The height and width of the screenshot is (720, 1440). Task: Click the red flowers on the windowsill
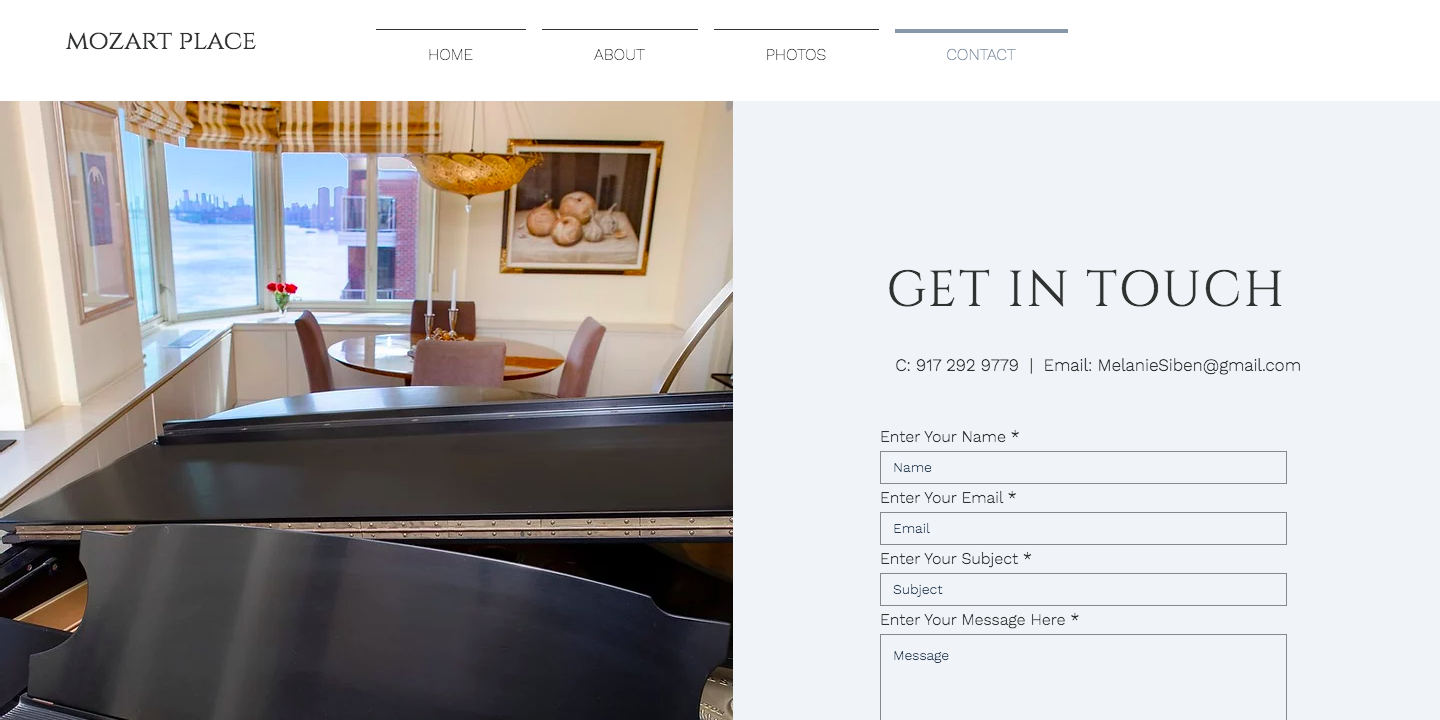282,295
